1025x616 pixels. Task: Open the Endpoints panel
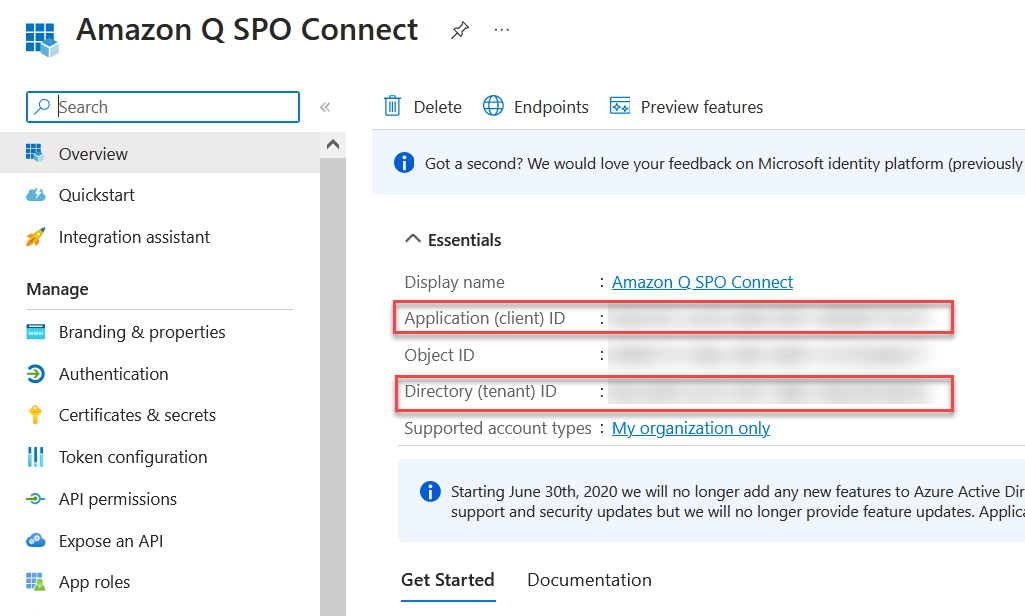tap(535, 106)
